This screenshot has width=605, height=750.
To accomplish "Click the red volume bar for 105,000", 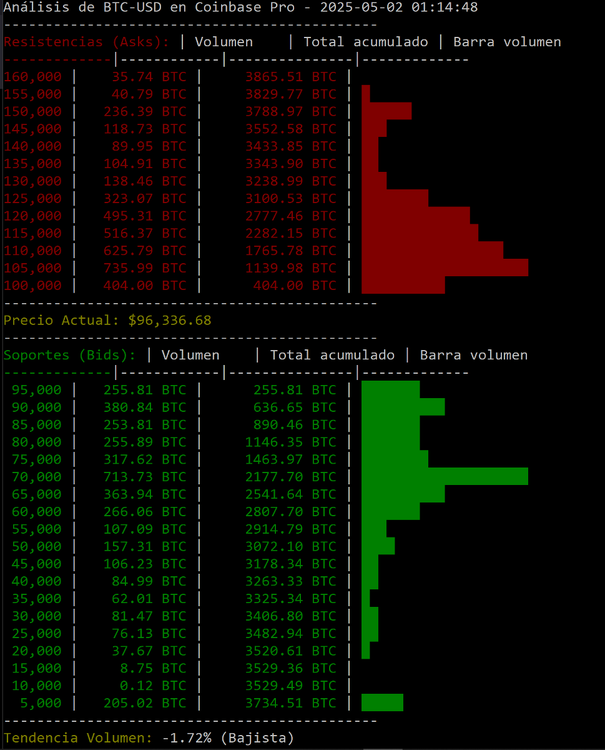I will [x=444, y=267].
